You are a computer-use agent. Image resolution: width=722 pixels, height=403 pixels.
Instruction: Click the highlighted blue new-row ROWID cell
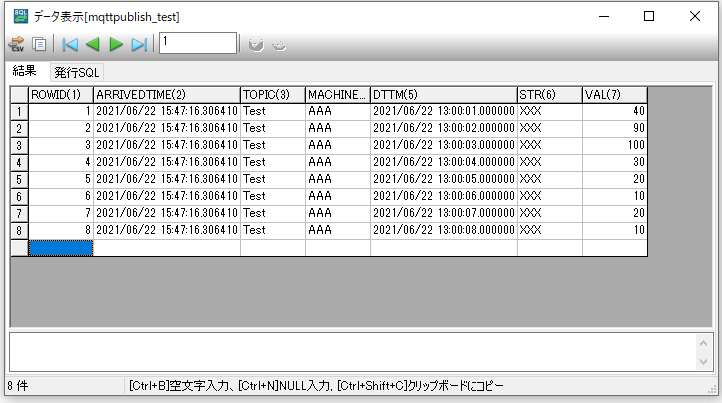coord(61,248)
